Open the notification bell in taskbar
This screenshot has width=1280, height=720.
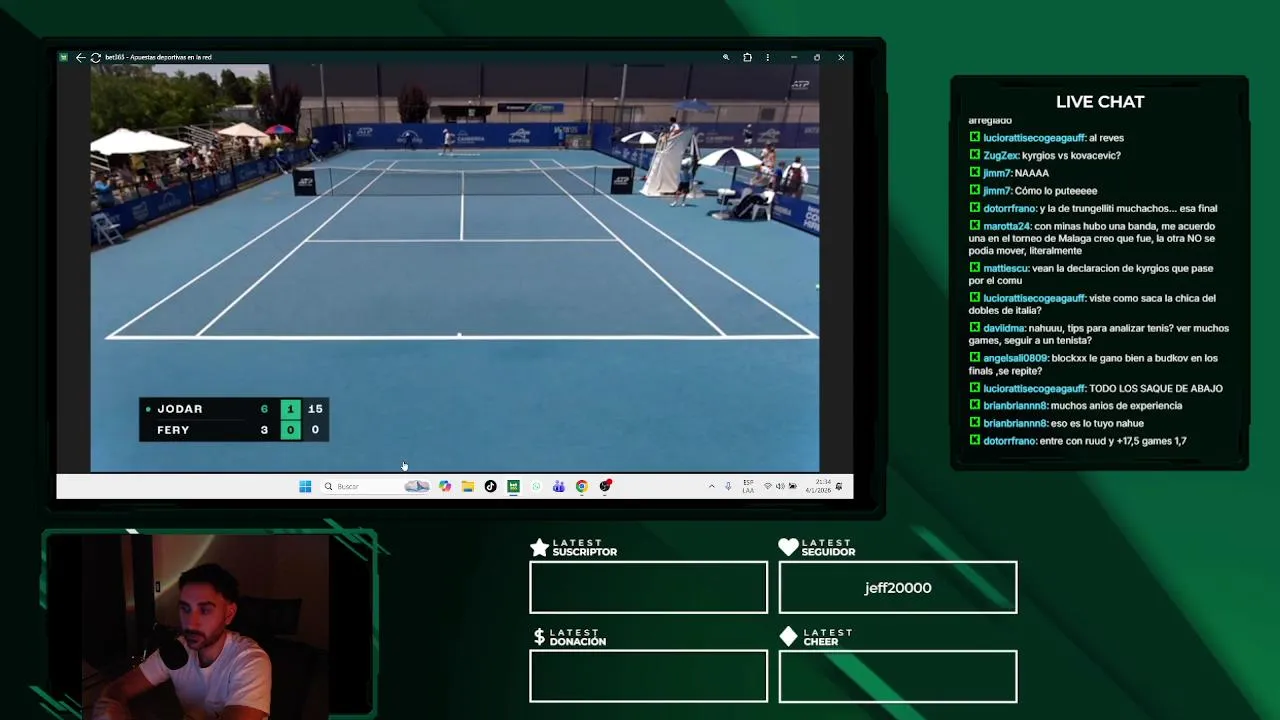coord(839,486)
